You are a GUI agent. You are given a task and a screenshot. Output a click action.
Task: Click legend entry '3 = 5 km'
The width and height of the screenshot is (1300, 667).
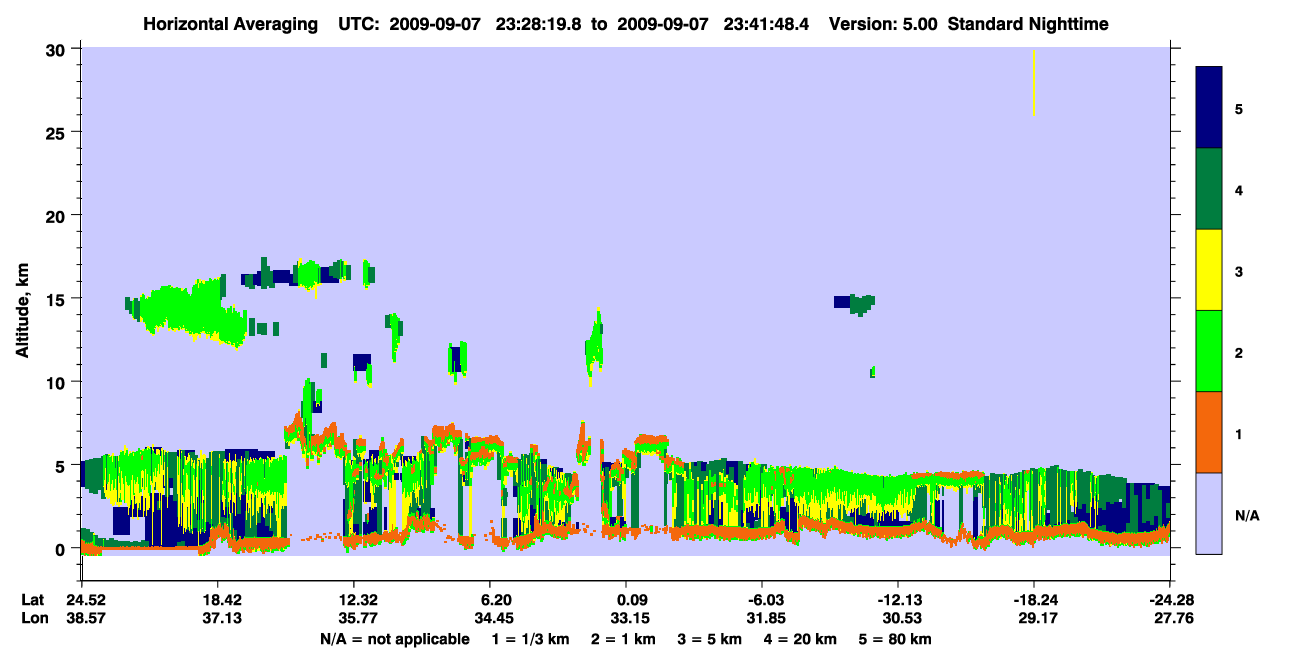(x=710, y=639)
